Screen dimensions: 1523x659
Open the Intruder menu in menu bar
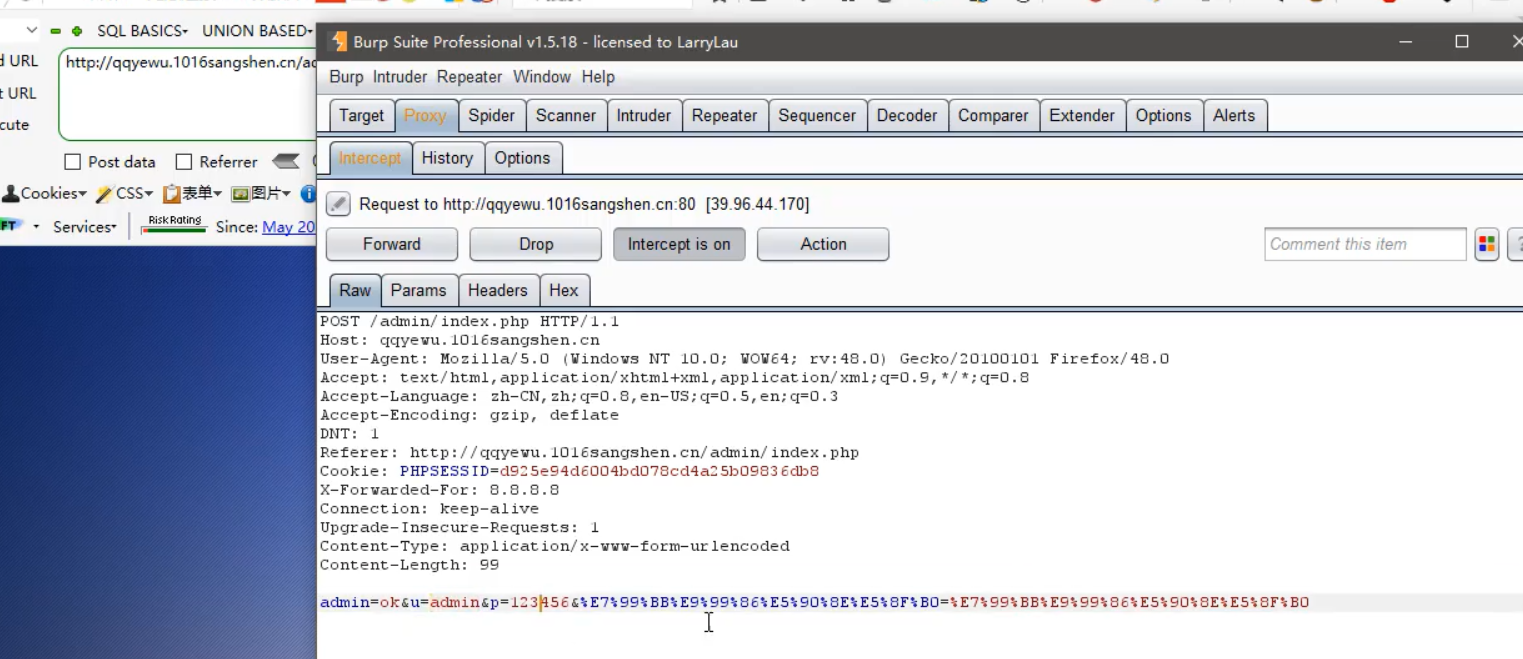tap(400, 77)
